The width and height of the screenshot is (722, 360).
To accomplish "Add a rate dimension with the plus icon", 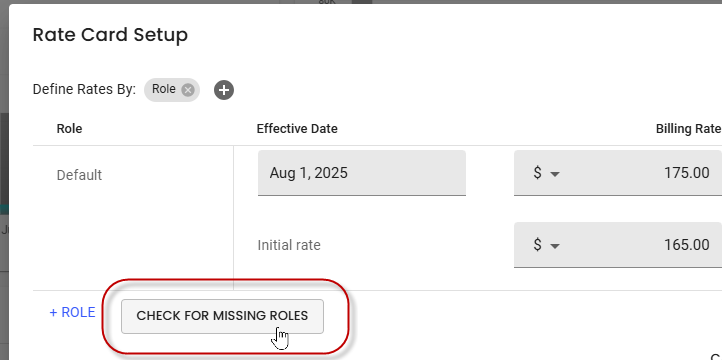I will 224,90.
